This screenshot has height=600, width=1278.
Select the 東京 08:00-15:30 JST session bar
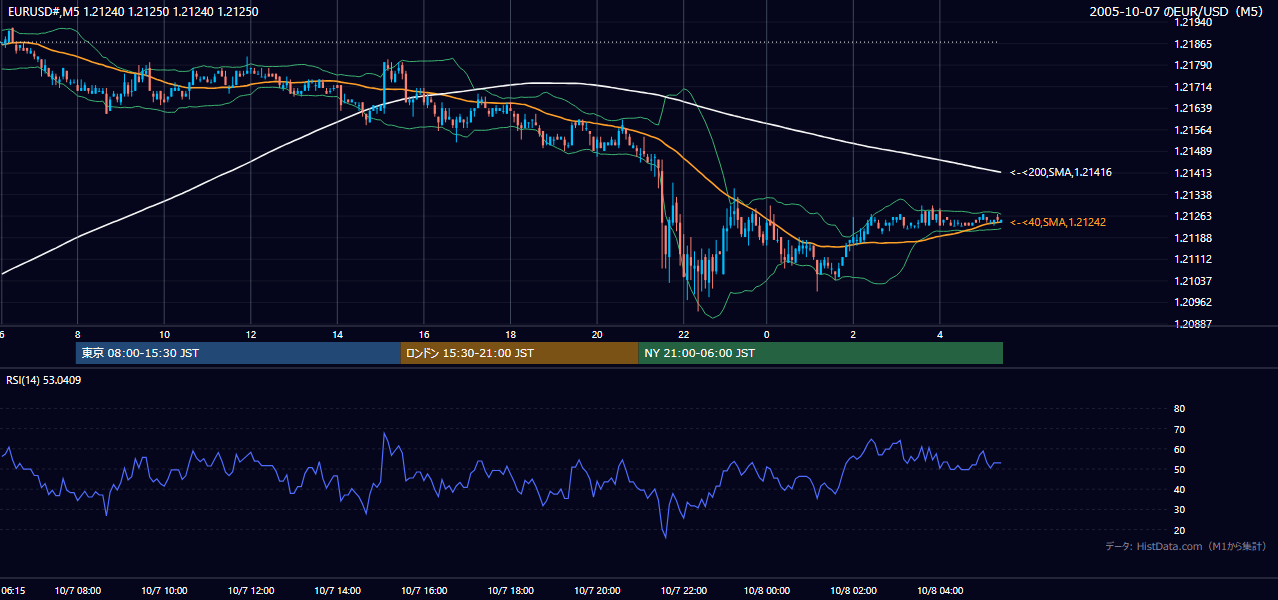pyautogui.click(x=238, y=353)
